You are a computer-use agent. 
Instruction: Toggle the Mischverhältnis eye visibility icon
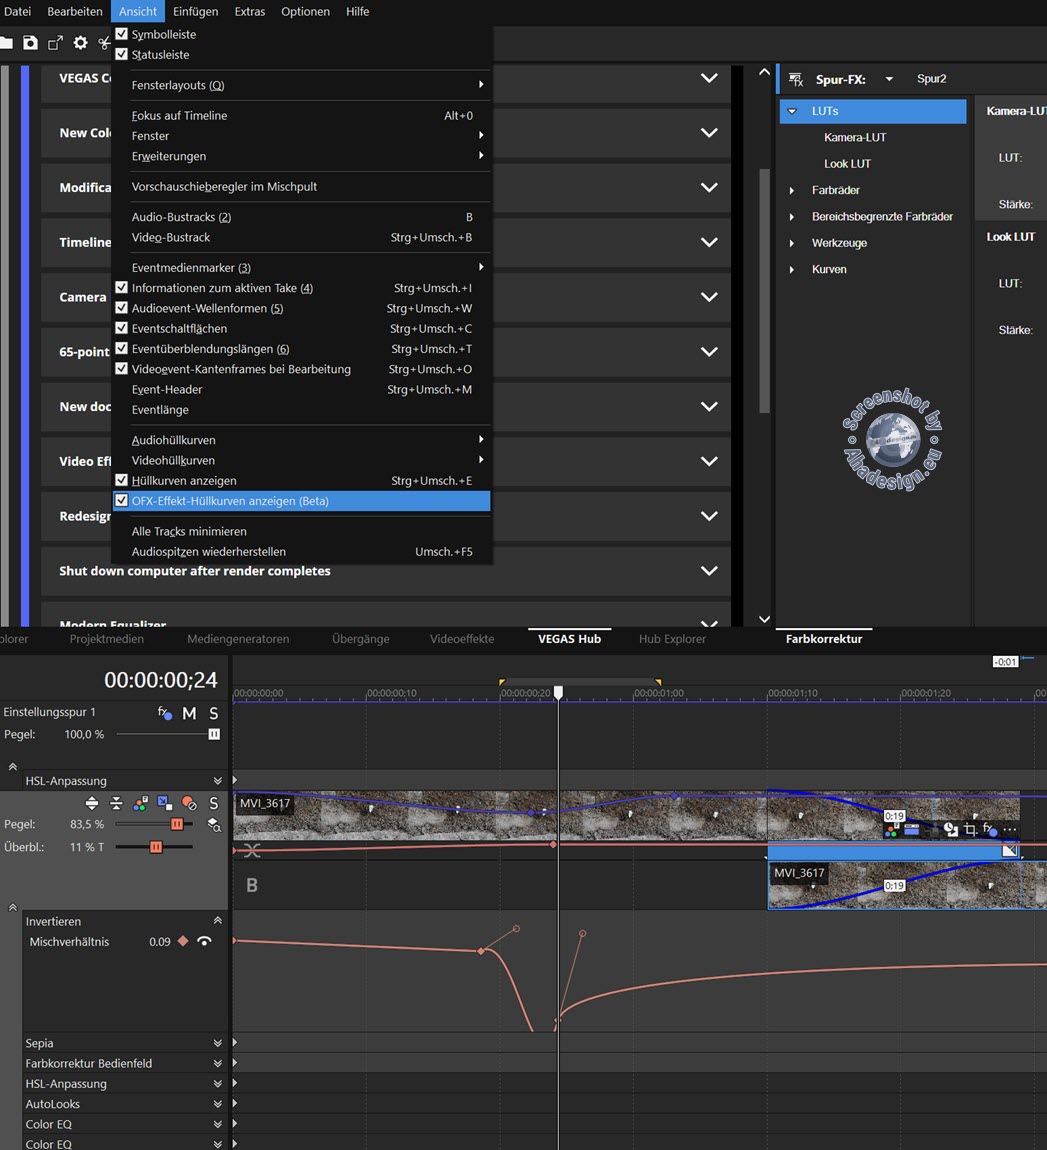pyautogui.click(x=205, y=941)
